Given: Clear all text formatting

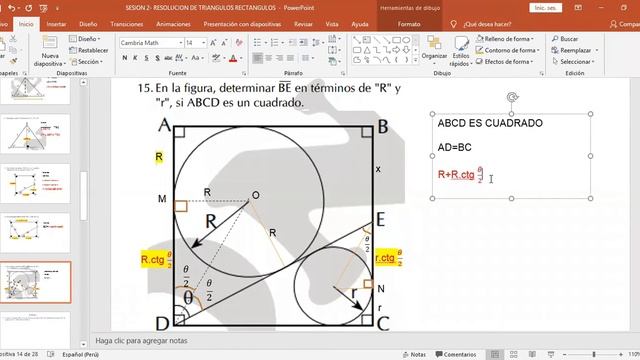Looking at the screenshot, I should point(239,43).
